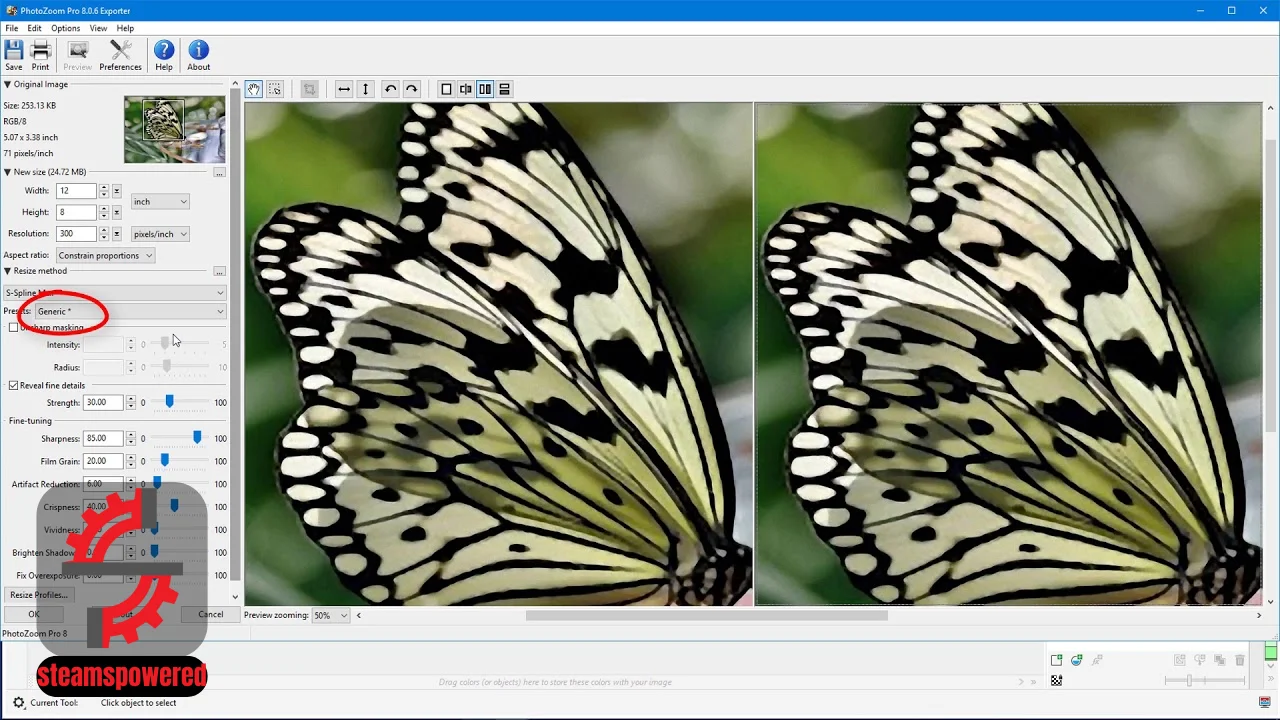Click the Film Grain value field
The image size is (1280, 720).
pyautogui.click(x=103, y=461)
